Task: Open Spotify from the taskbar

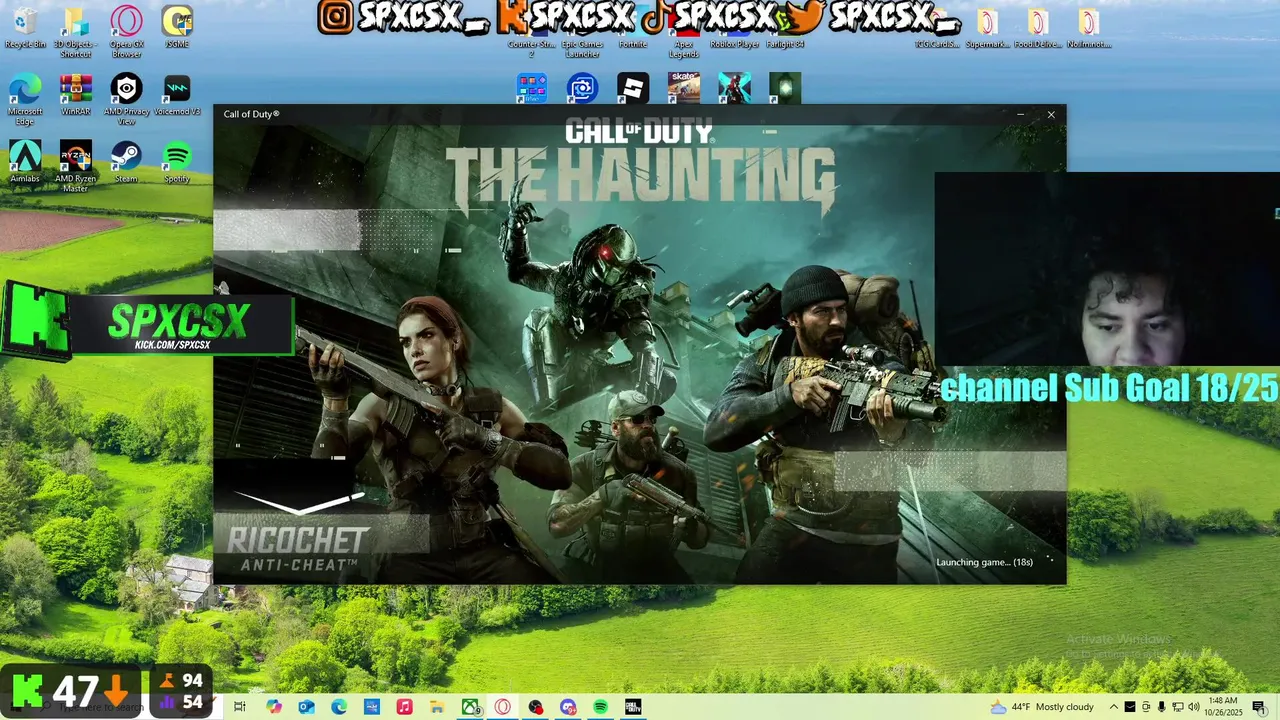Action: click(x=600, y=707)
